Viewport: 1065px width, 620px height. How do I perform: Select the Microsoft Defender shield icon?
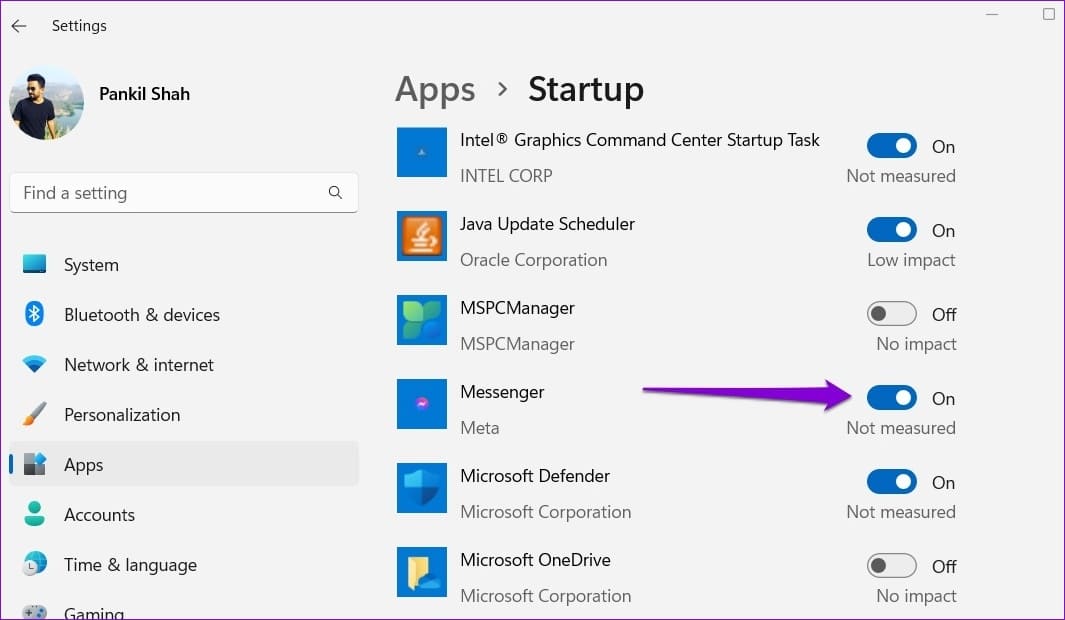pos(422,488)
